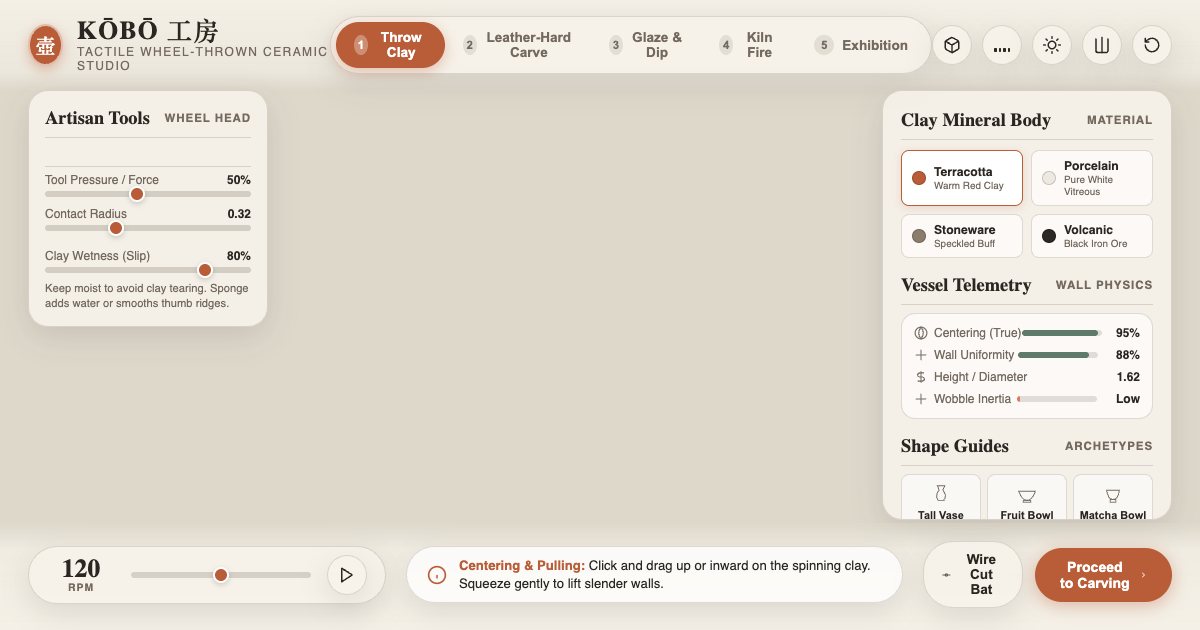Choose the Fruit Bowl shape guide

1027,498
